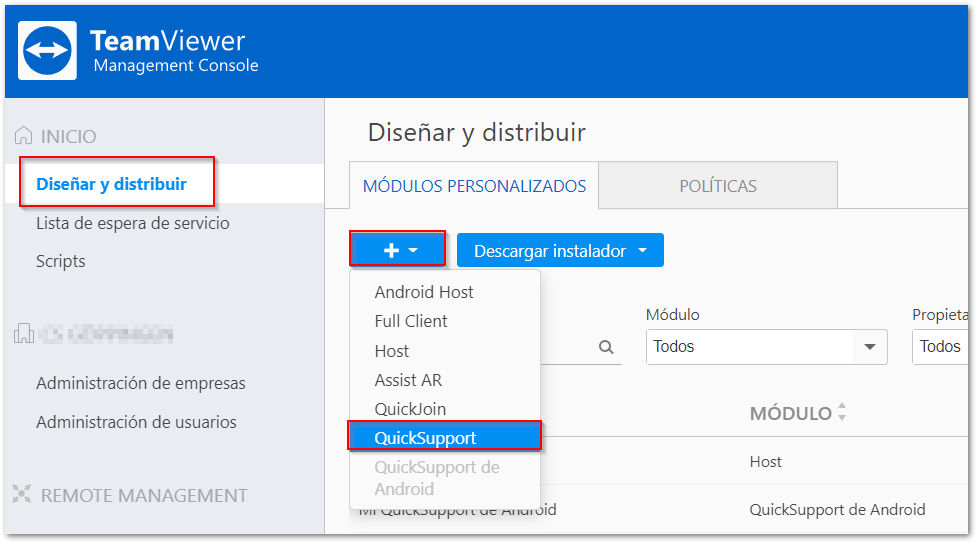Screen dimensions: 977x543
Task: Click the search magnifier icon
Action: point(606,347)
